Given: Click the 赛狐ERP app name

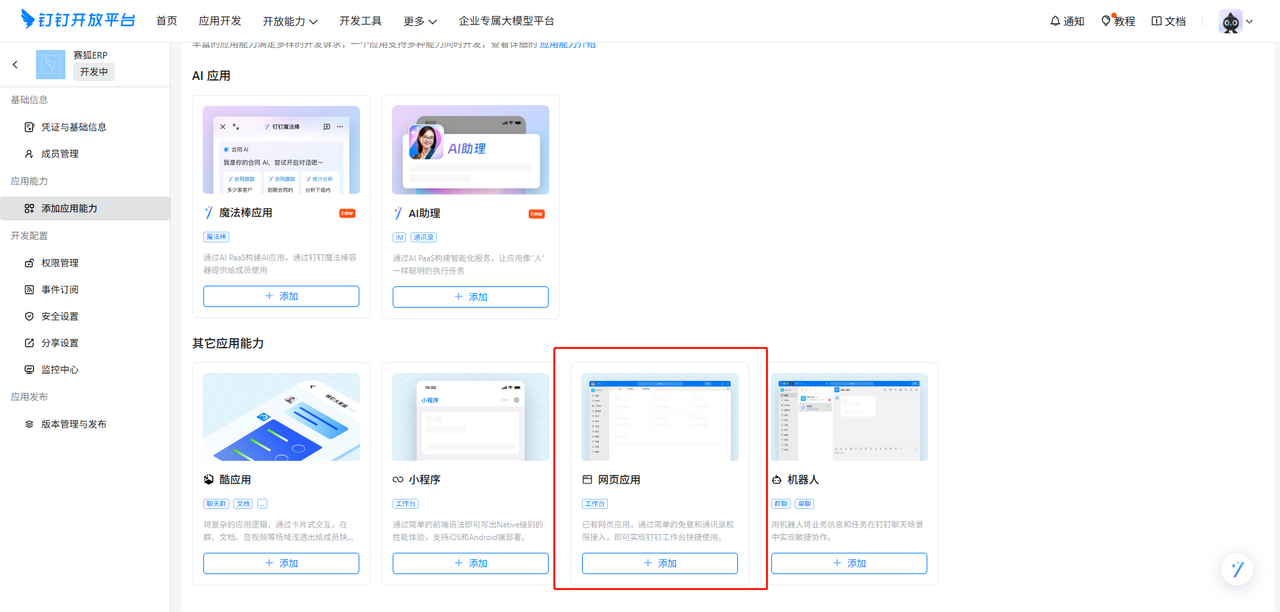Looking at the screenshot, I should pos(90,55).
